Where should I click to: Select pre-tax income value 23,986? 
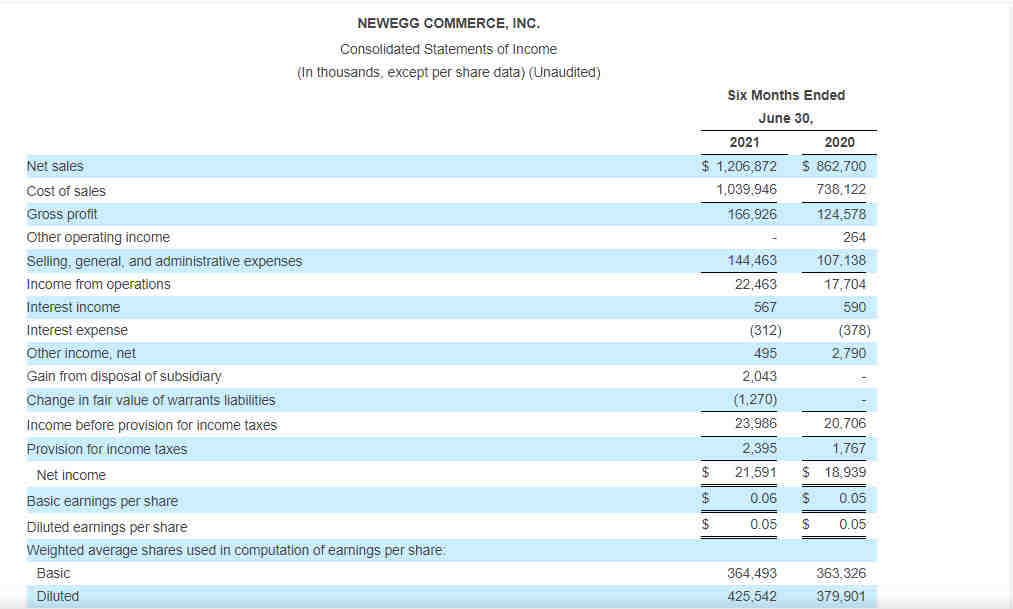(x=756, y=423)
